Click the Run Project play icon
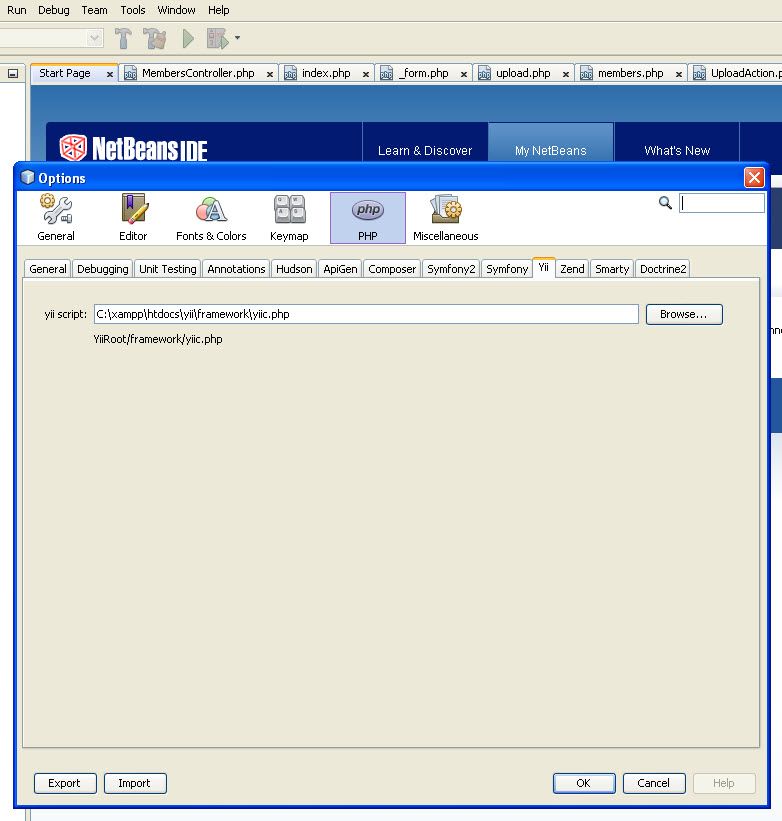 click(188, 38)
